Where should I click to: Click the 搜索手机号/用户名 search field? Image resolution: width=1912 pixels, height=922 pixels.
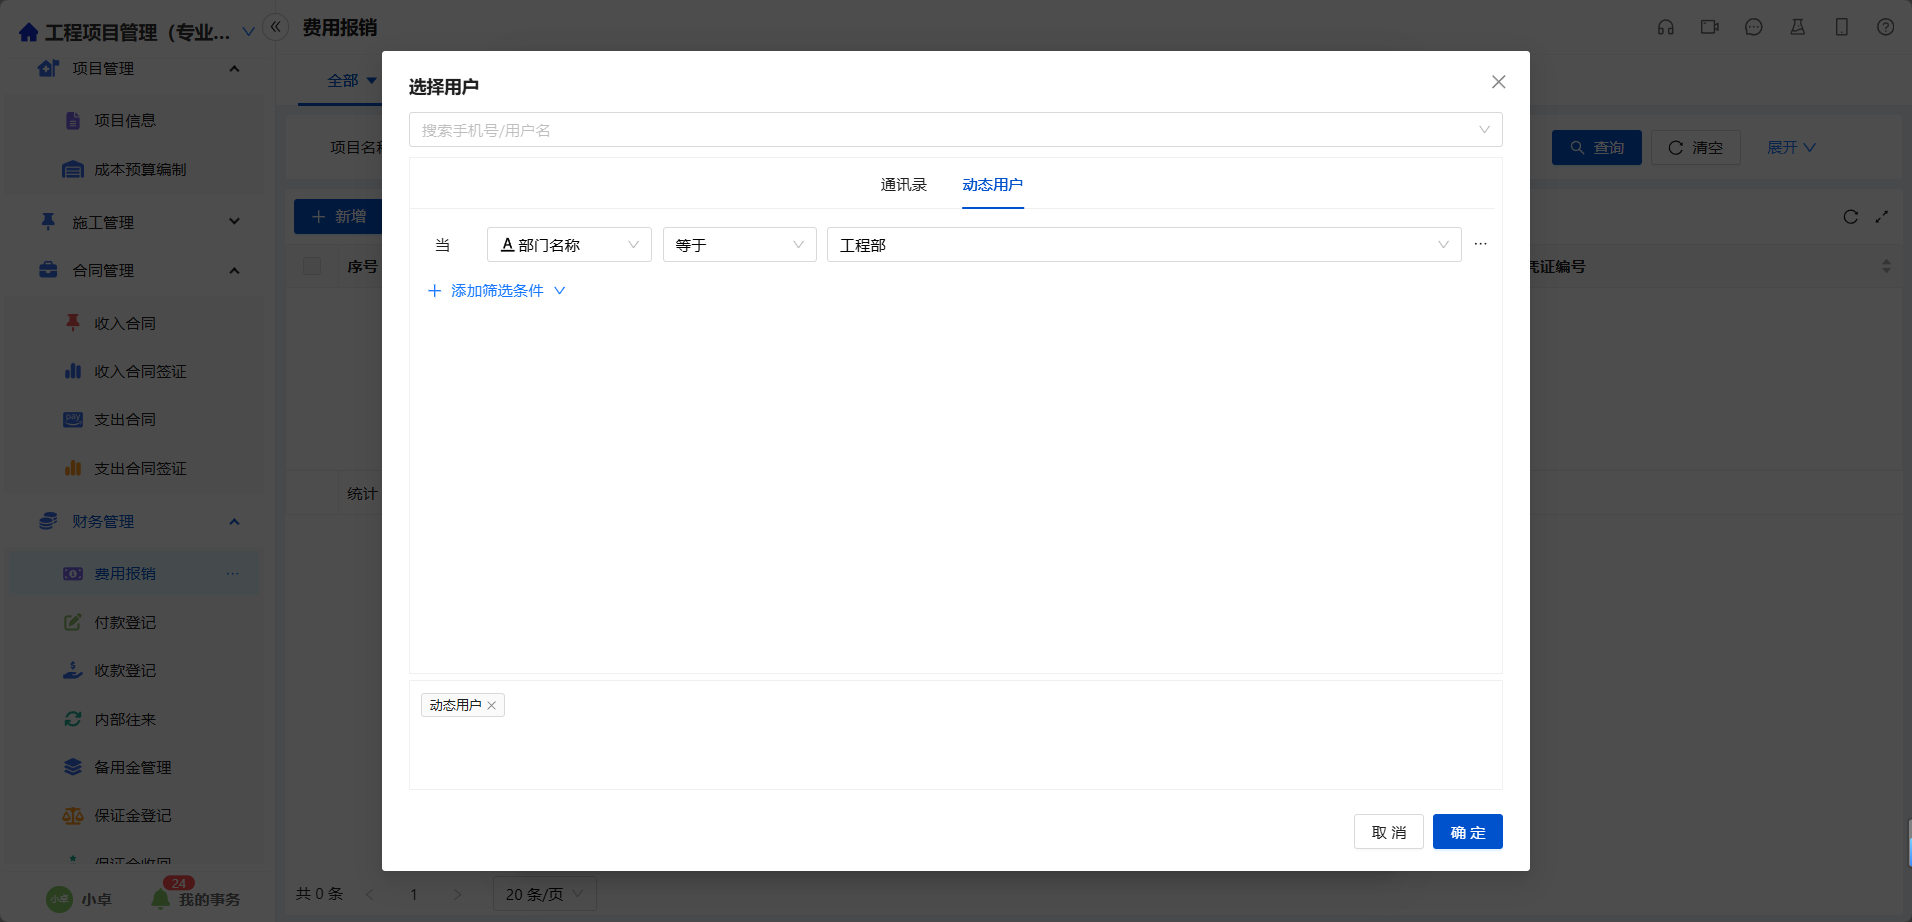tap(940, 130)
